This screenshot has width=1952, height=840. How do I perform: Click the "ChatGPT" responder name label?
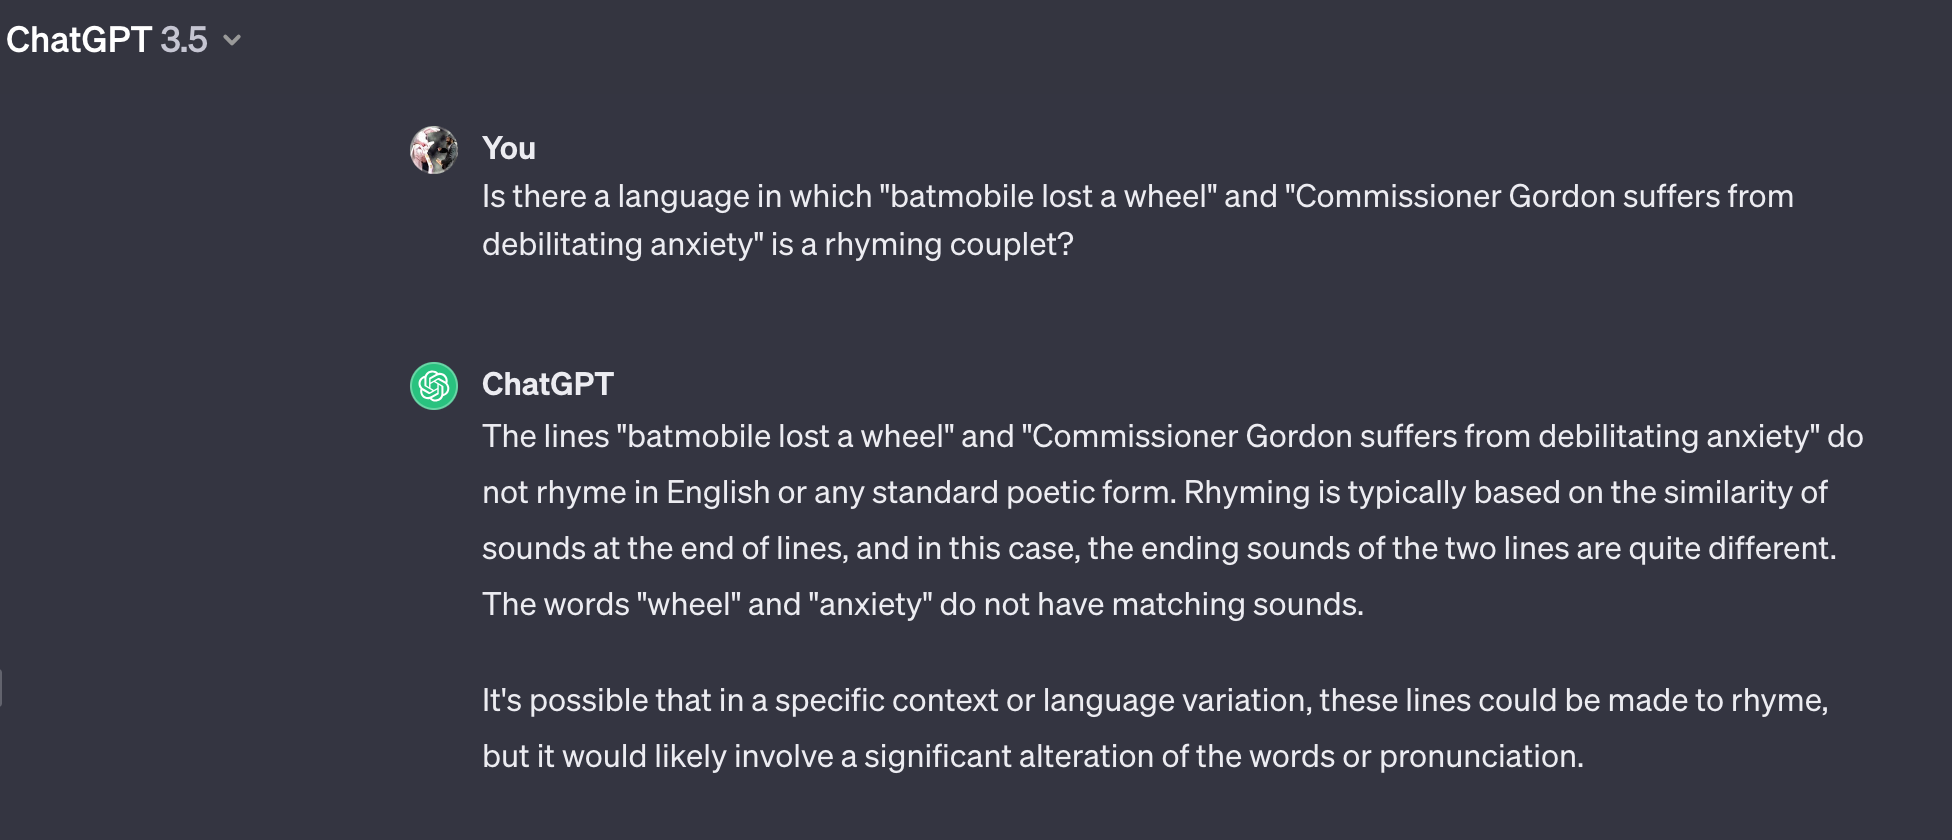tap(547, 384)
